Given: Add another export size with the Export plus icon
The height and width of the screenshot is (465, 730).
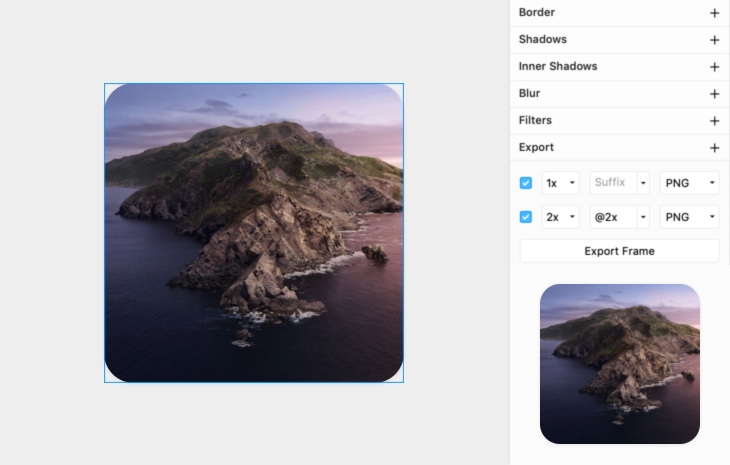Looking at the screenshot, I should coord(714,148).
